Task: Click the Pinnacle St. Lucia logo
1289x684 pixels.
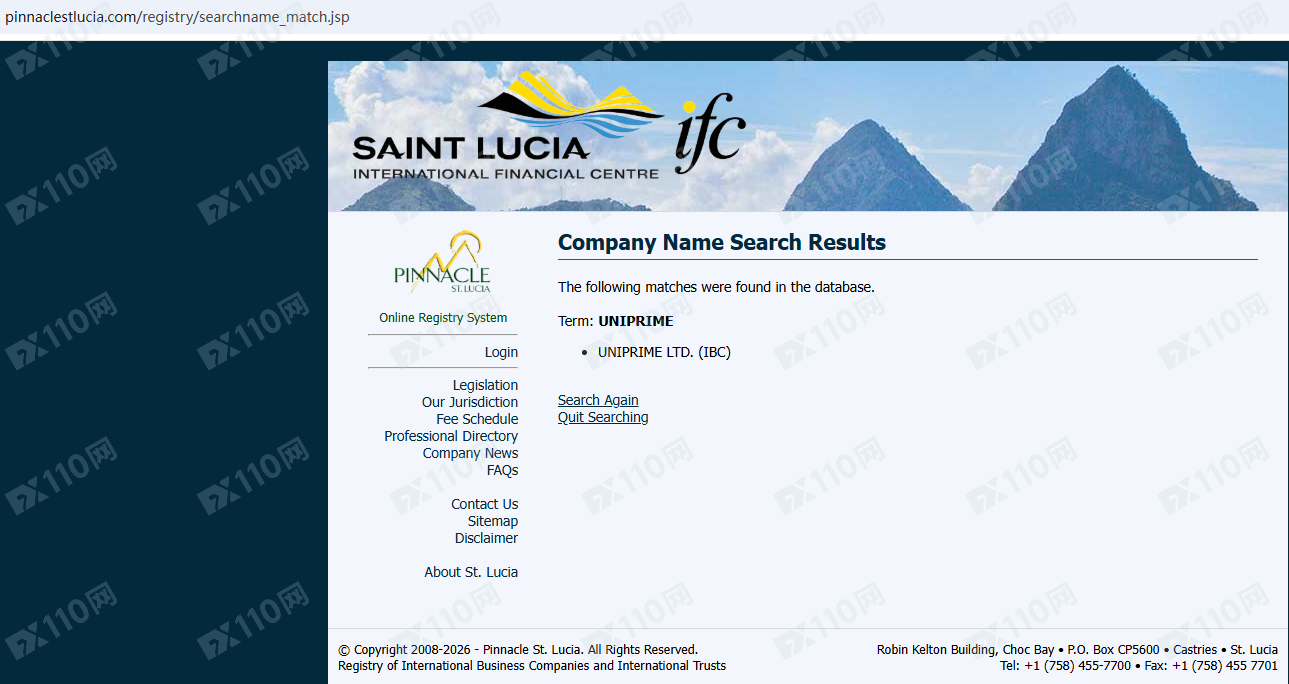Action: [x=443, y=262]
